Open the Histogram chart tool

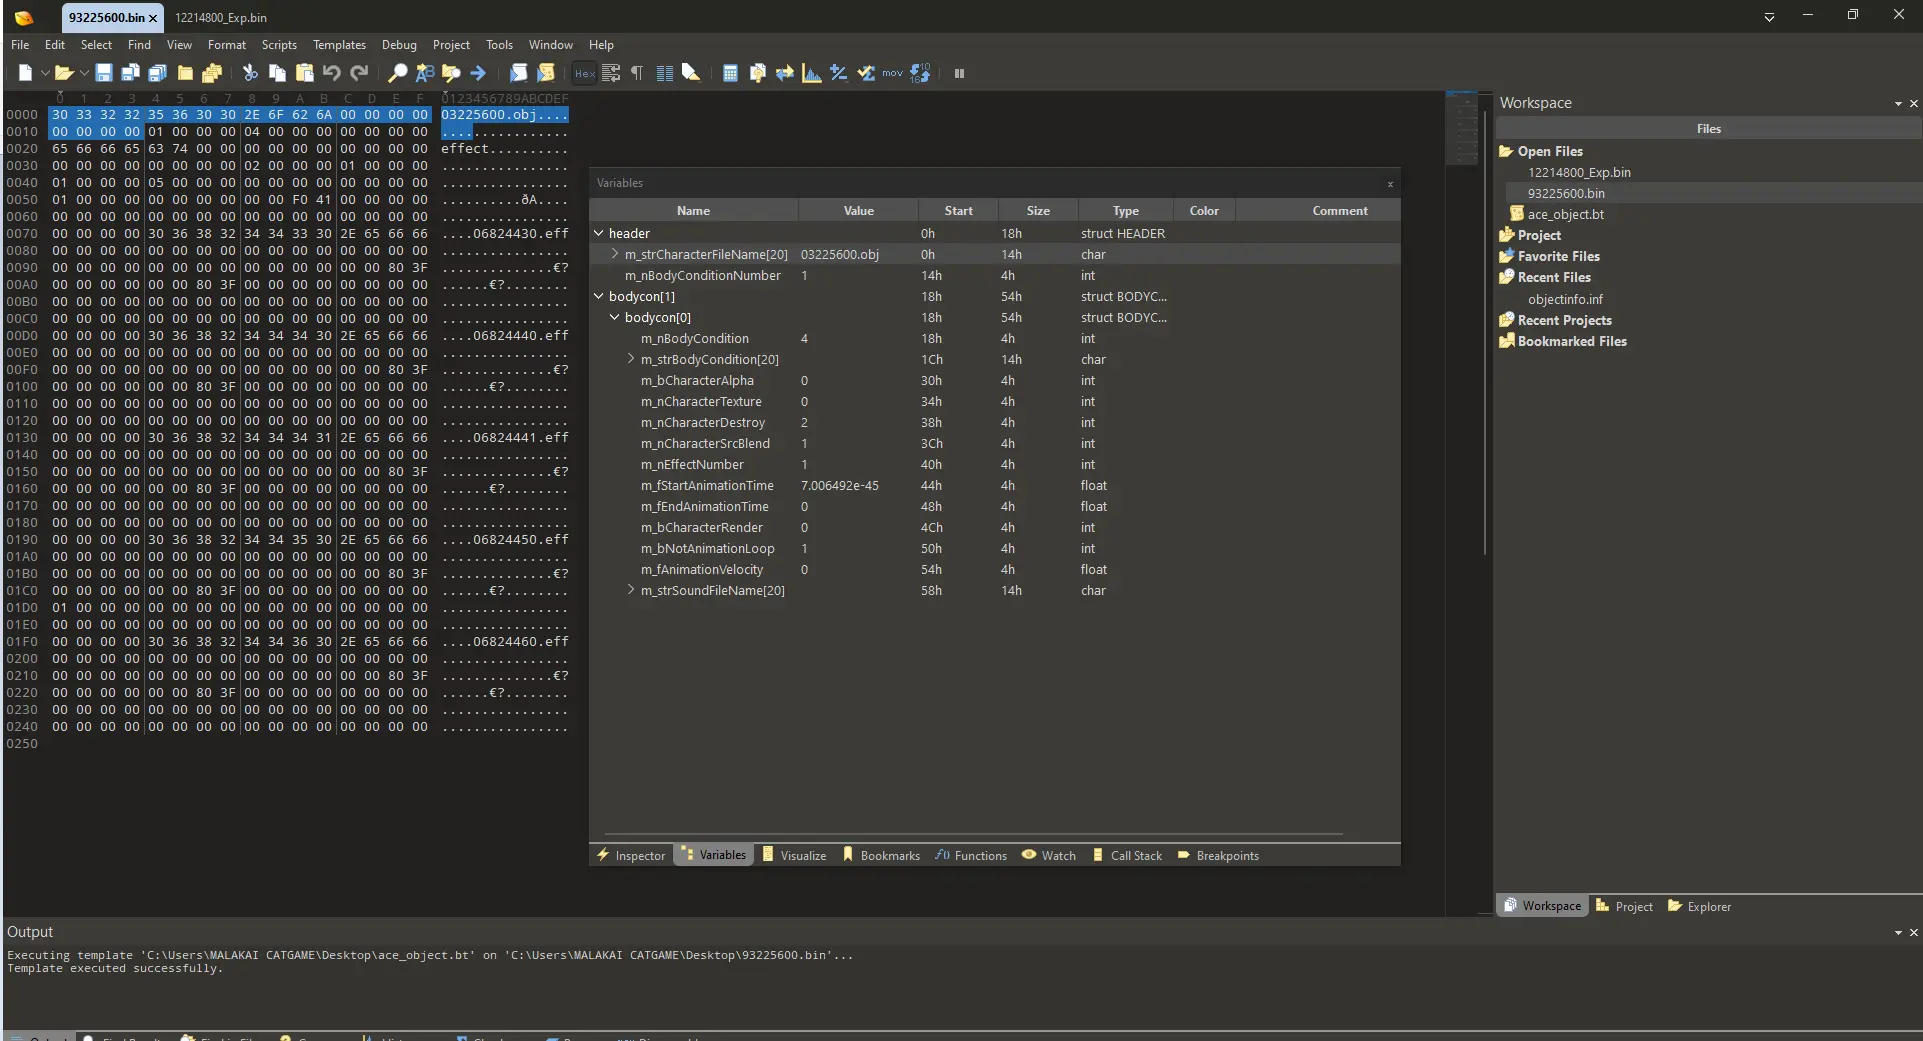click(812, 73)
